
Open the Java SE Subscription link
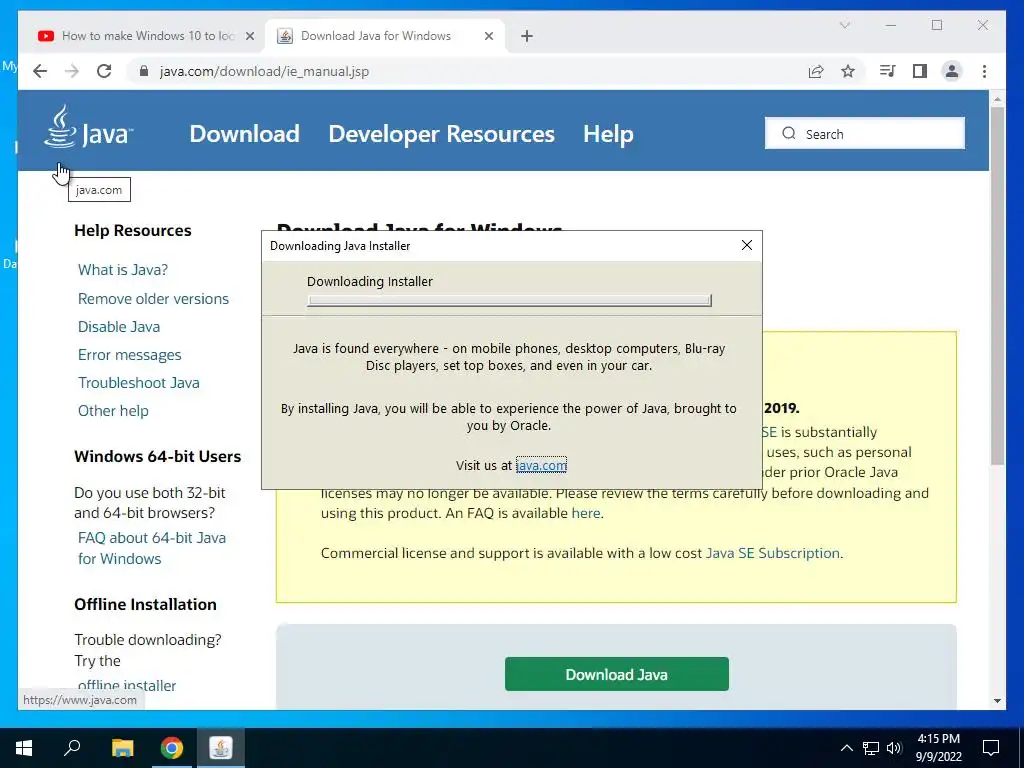coord(773,553)
